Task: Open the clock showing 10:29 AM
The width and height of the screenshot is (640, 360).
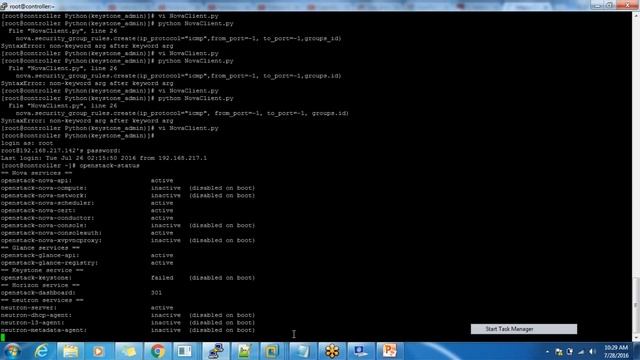Action: coord(616,351)
